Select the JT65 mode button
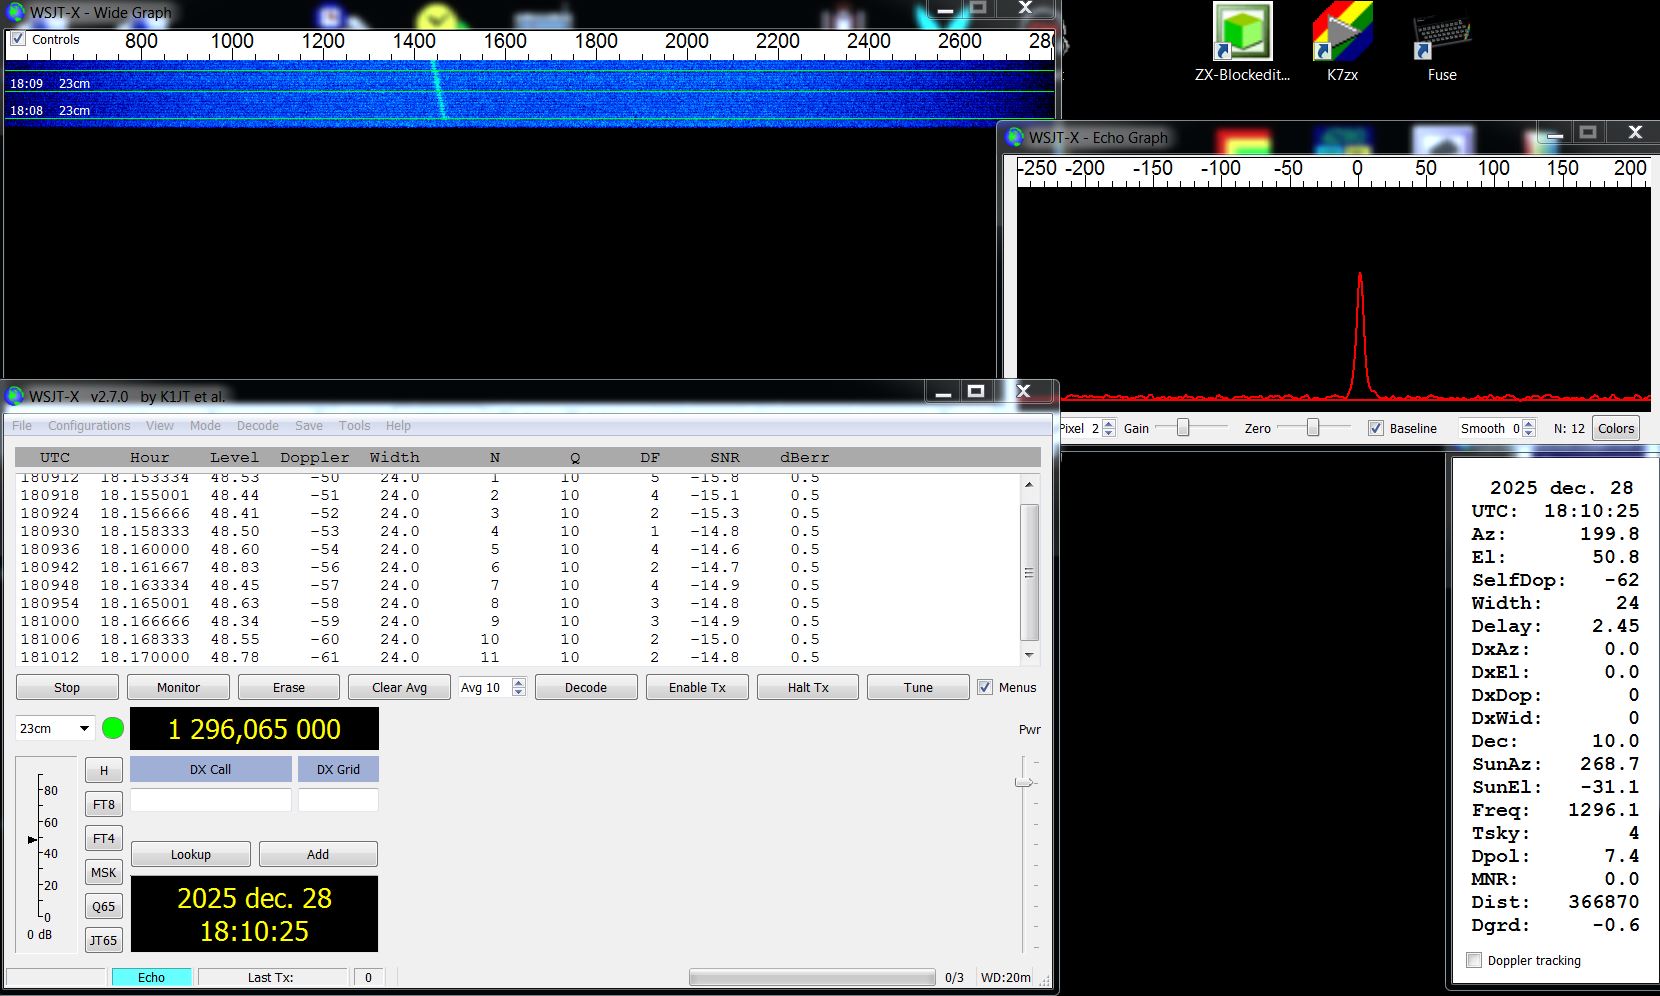The image size is (1660, 996). 104,941
